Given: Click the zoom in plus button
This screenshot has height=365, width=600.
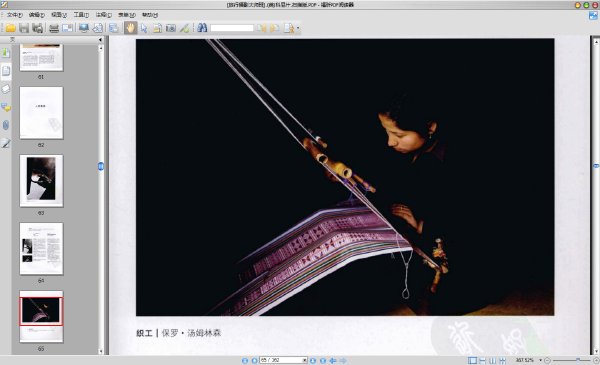Looking at the screenshot, I should (596, 360).
